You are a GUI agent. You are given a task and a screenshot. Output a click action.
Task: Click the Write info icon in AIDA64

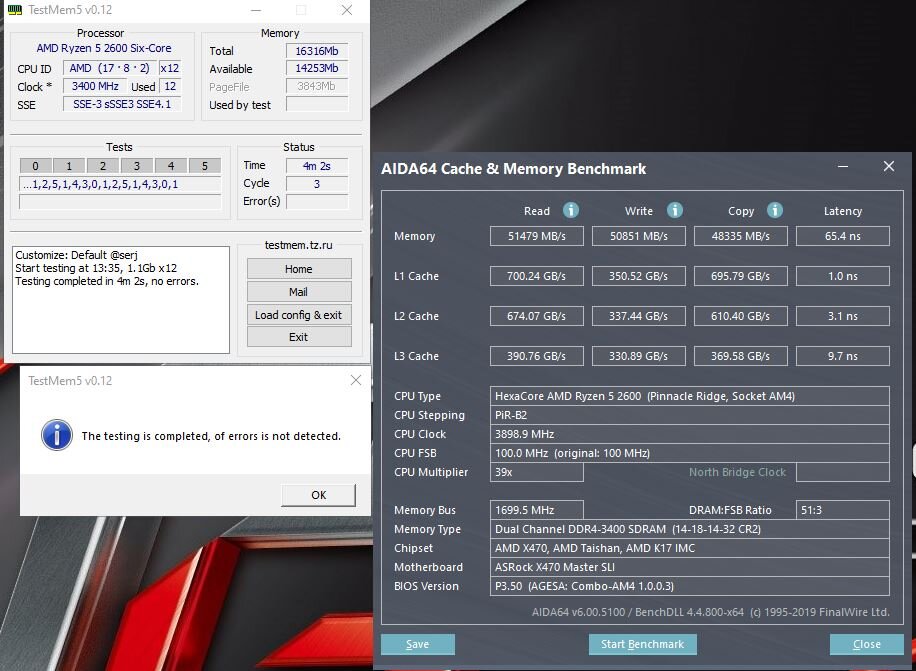tap(675, 210)
